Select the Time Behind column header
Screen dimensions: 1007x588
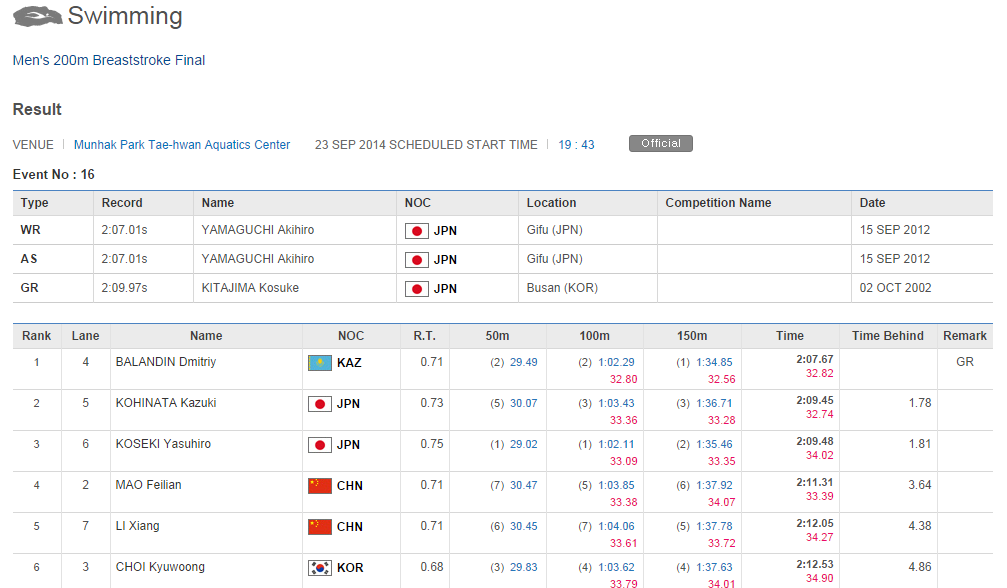888,336
